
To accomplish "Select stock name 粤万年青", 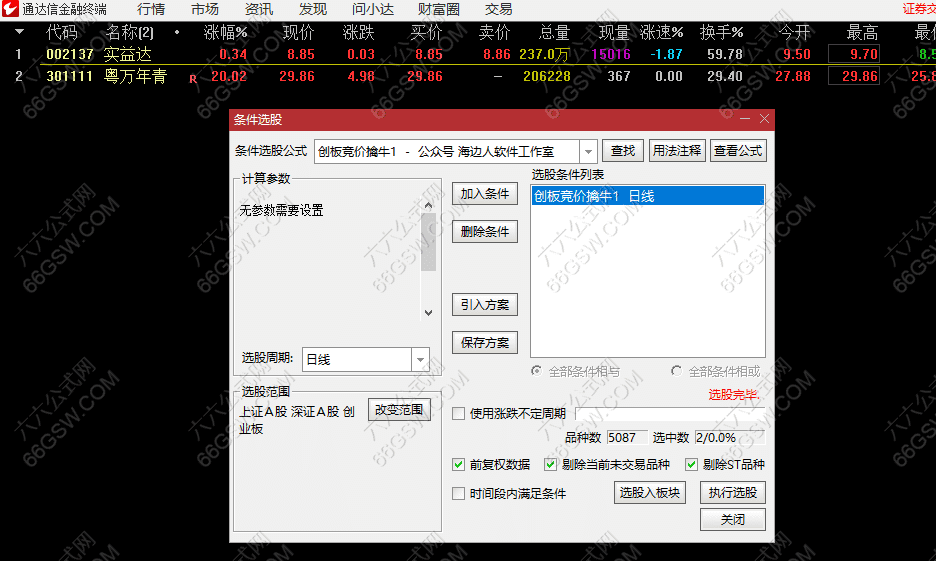I will [136, 76].
